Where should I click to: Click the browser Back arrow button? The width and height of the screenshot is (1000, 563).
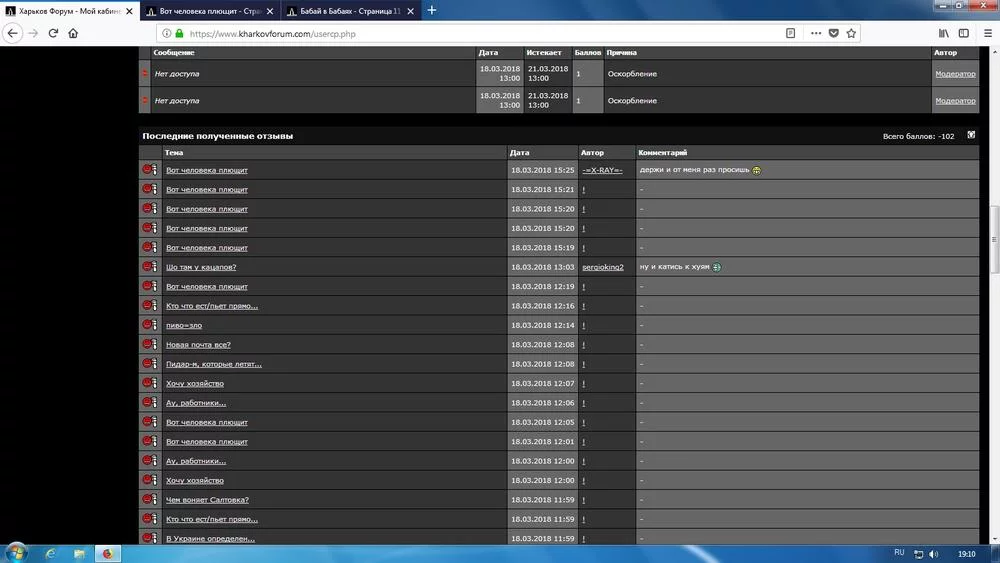13,33
